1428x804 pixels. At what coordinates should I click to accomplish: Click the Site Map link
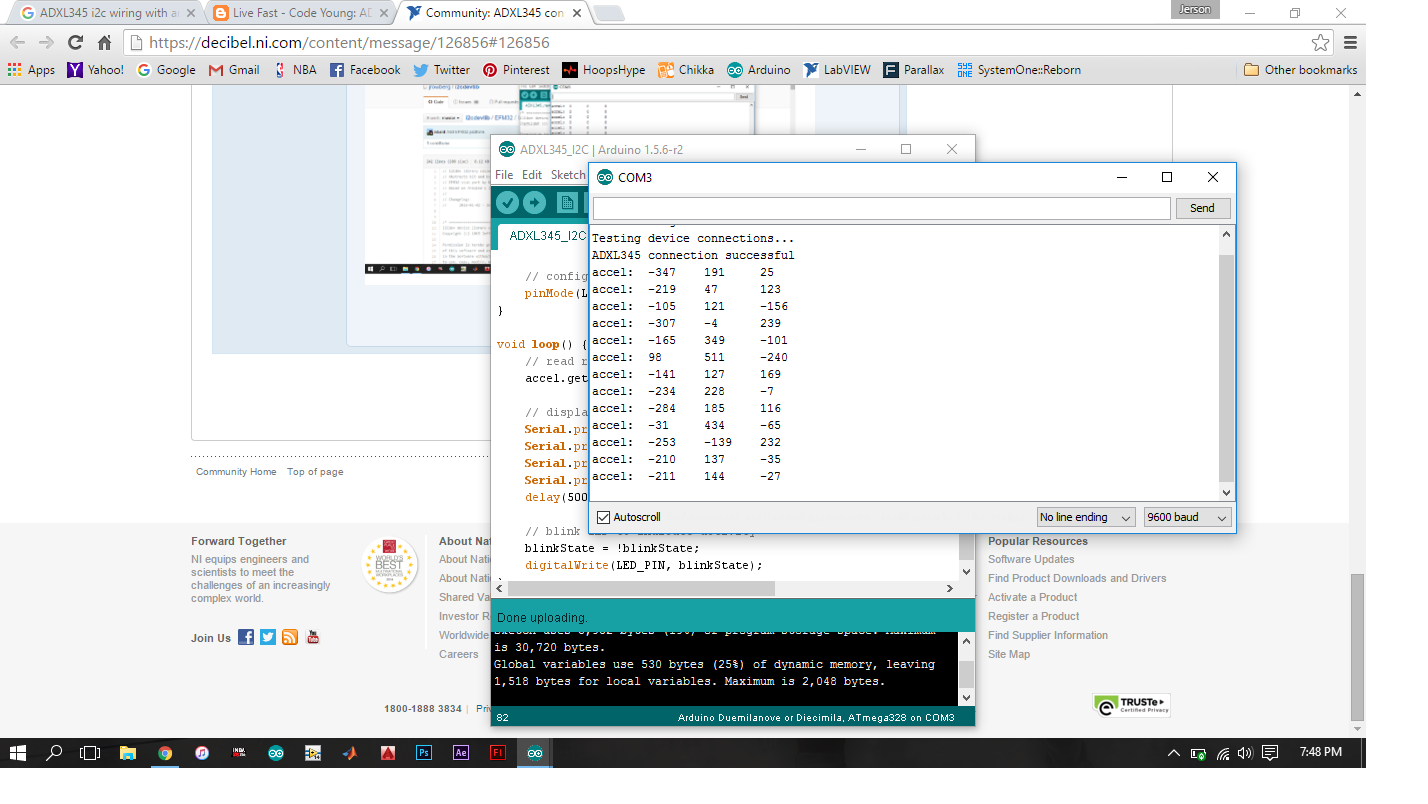[x=1008, y=654]
